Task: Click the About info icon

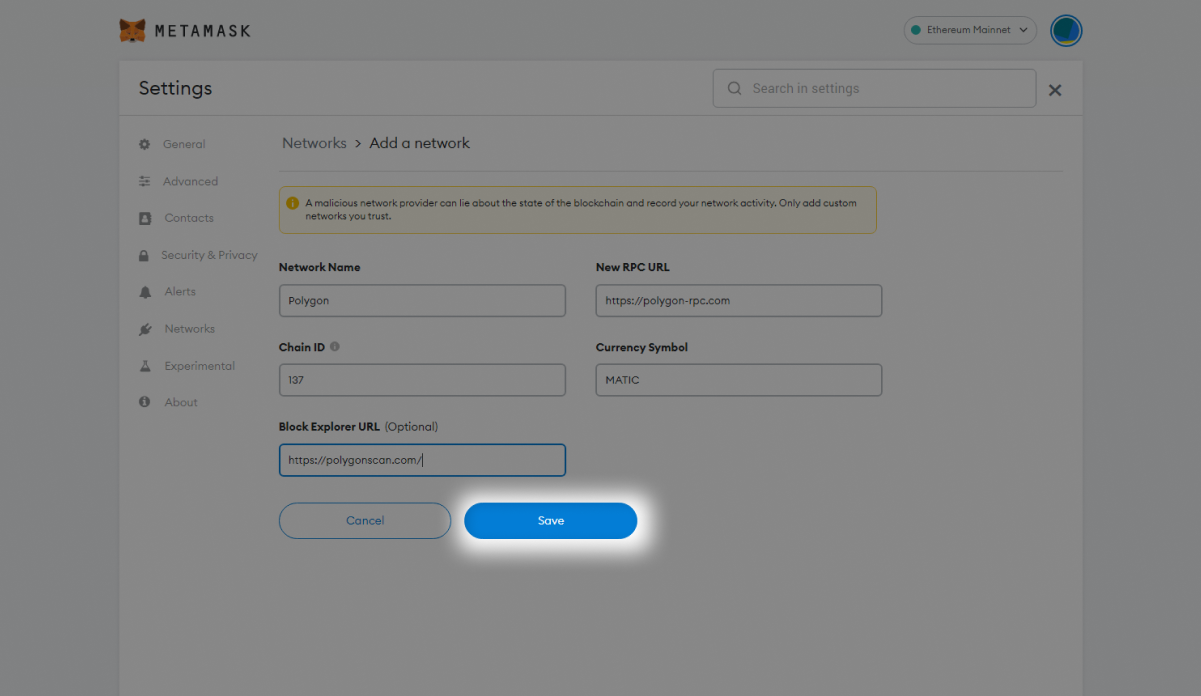Action: point(144,402)
